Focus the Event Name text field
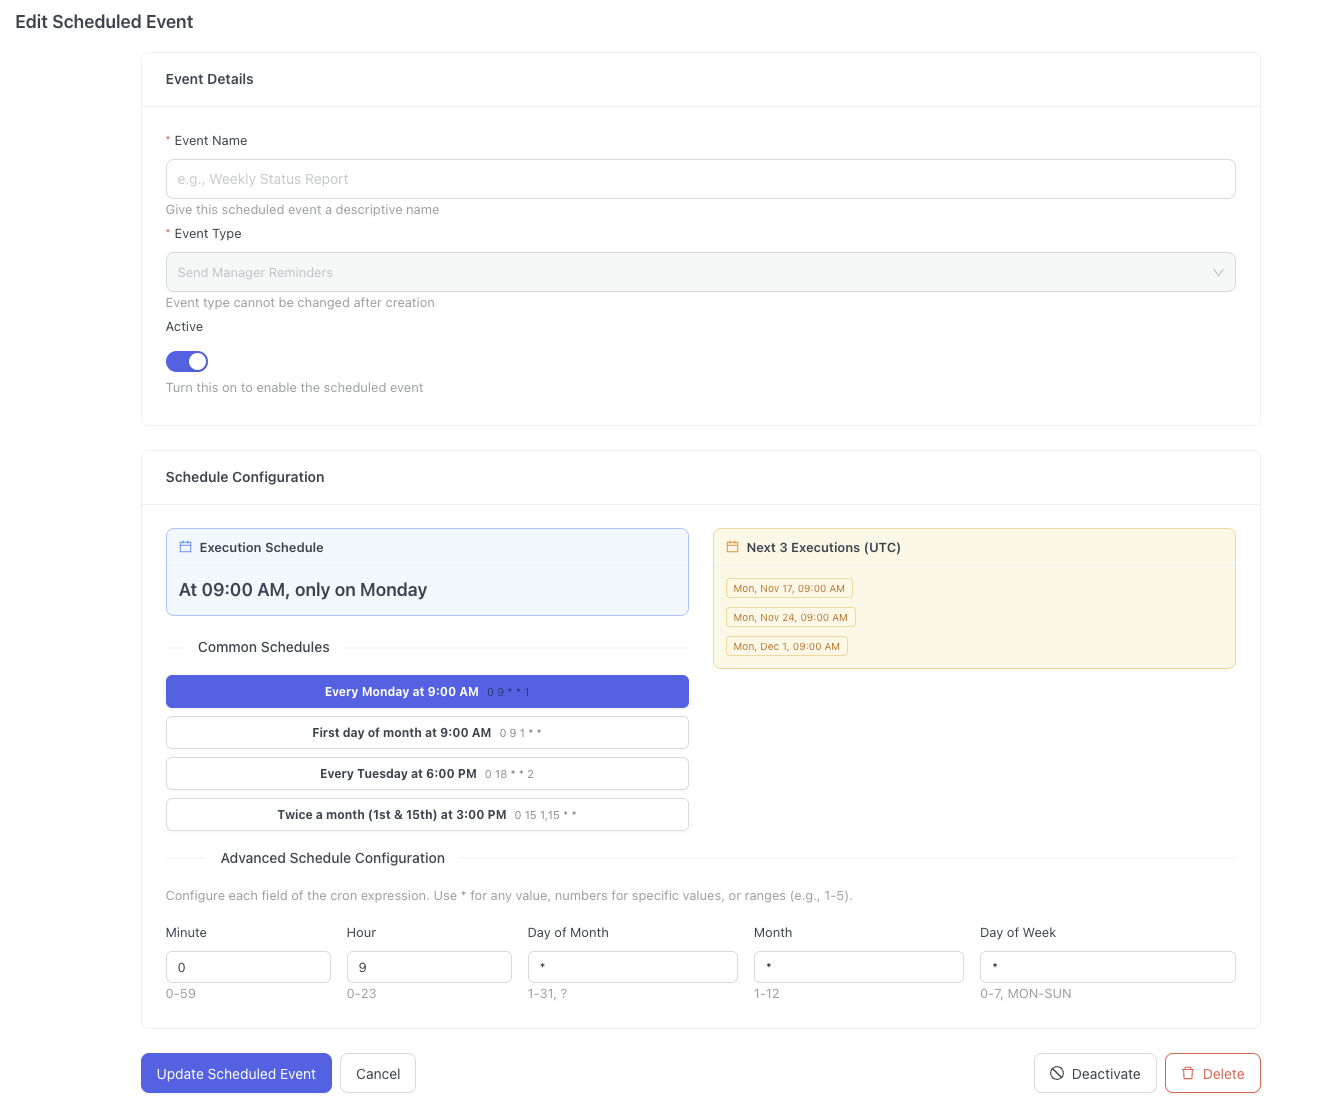Viewport: 1340px width, 1107px height. (700, 179)
